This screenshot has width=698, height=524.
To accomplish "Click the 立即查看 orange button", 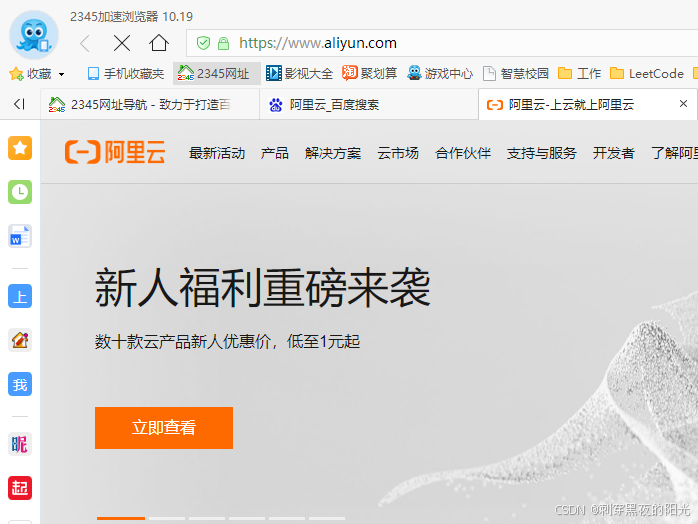I will point(164,428).
